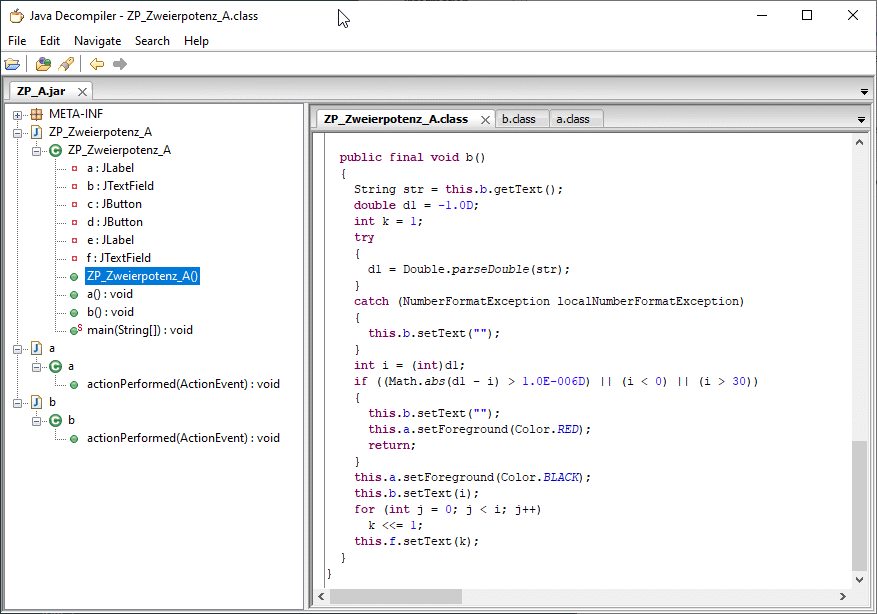Image resolution: width=877 pixels, height=614 pixels.
Task: Open the File menu
Action: tap(17, 41)
